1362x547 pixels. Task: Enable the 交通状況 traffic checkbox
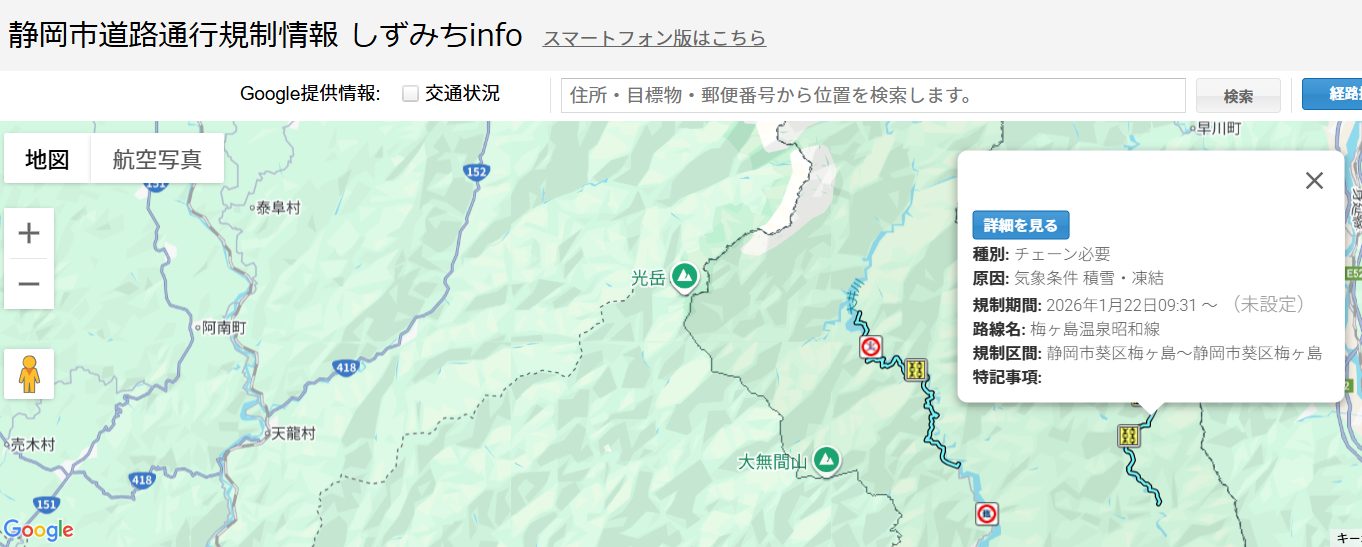pos(410,94)
